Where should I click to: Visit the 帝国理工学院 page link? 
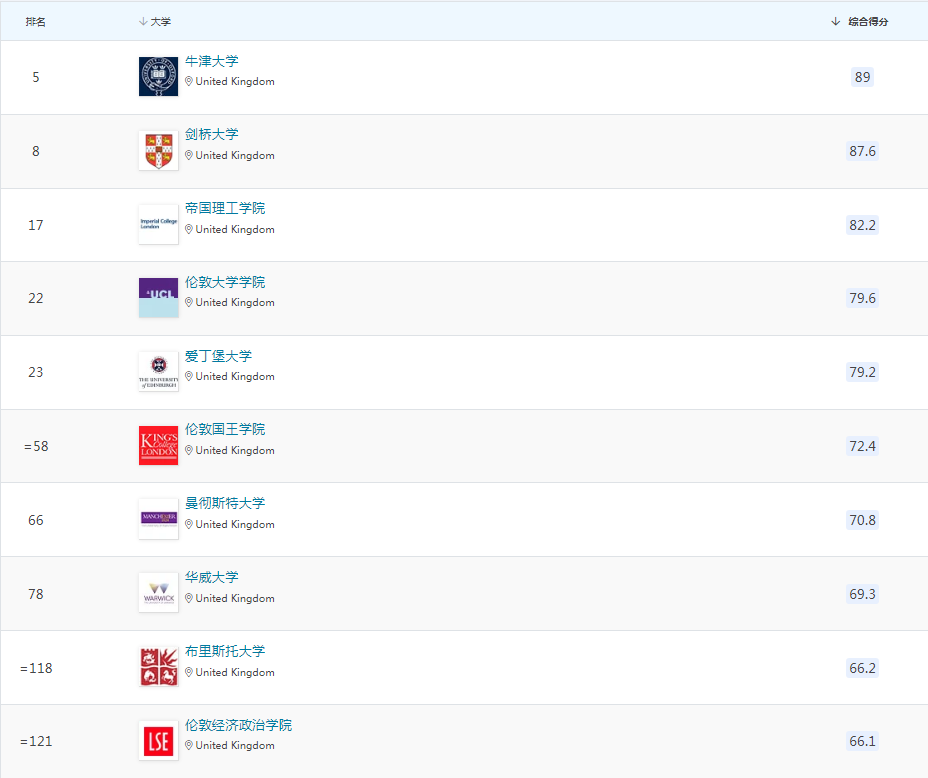coord(225,208)
